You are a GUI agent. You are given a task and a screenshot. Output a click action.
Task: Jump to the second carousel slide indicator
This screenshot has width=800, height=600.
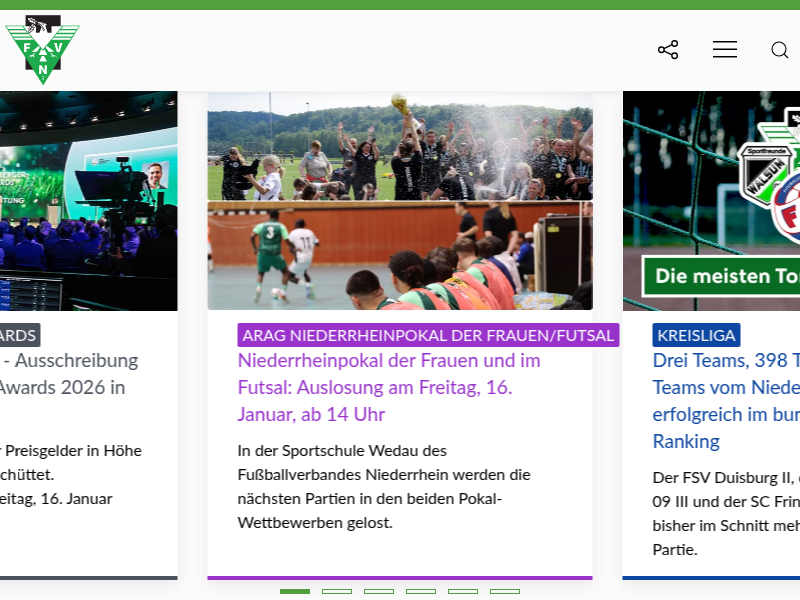[337, 591]
